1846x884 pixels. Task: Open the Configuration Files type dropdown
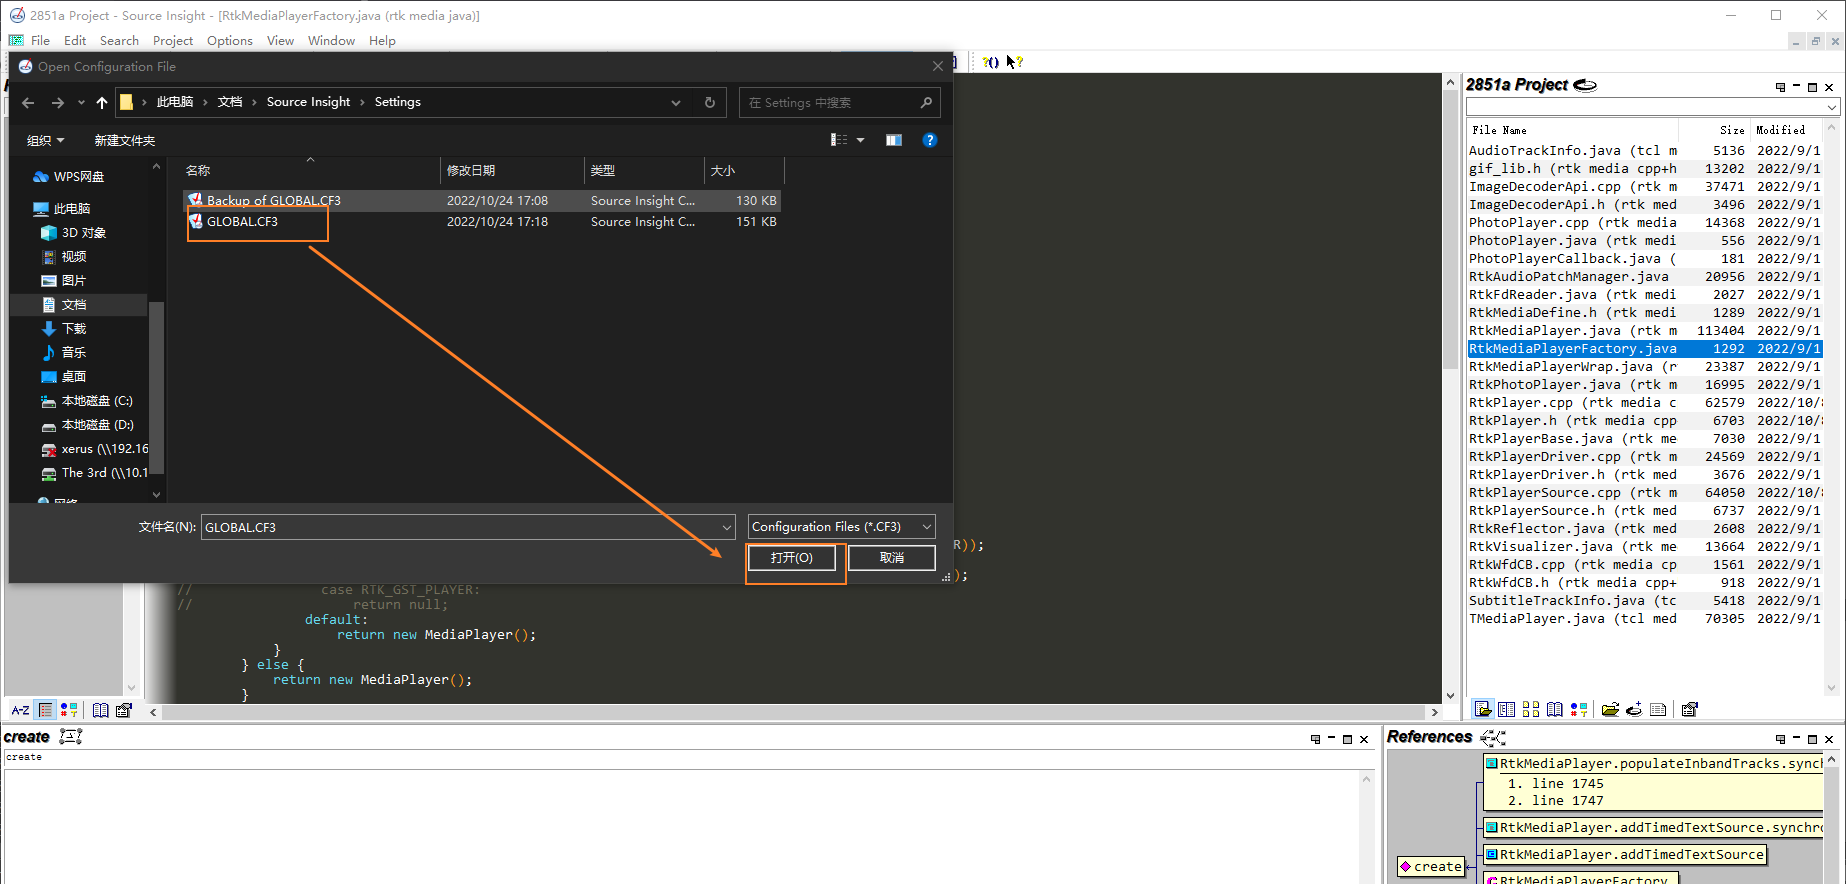click(927, 527)
